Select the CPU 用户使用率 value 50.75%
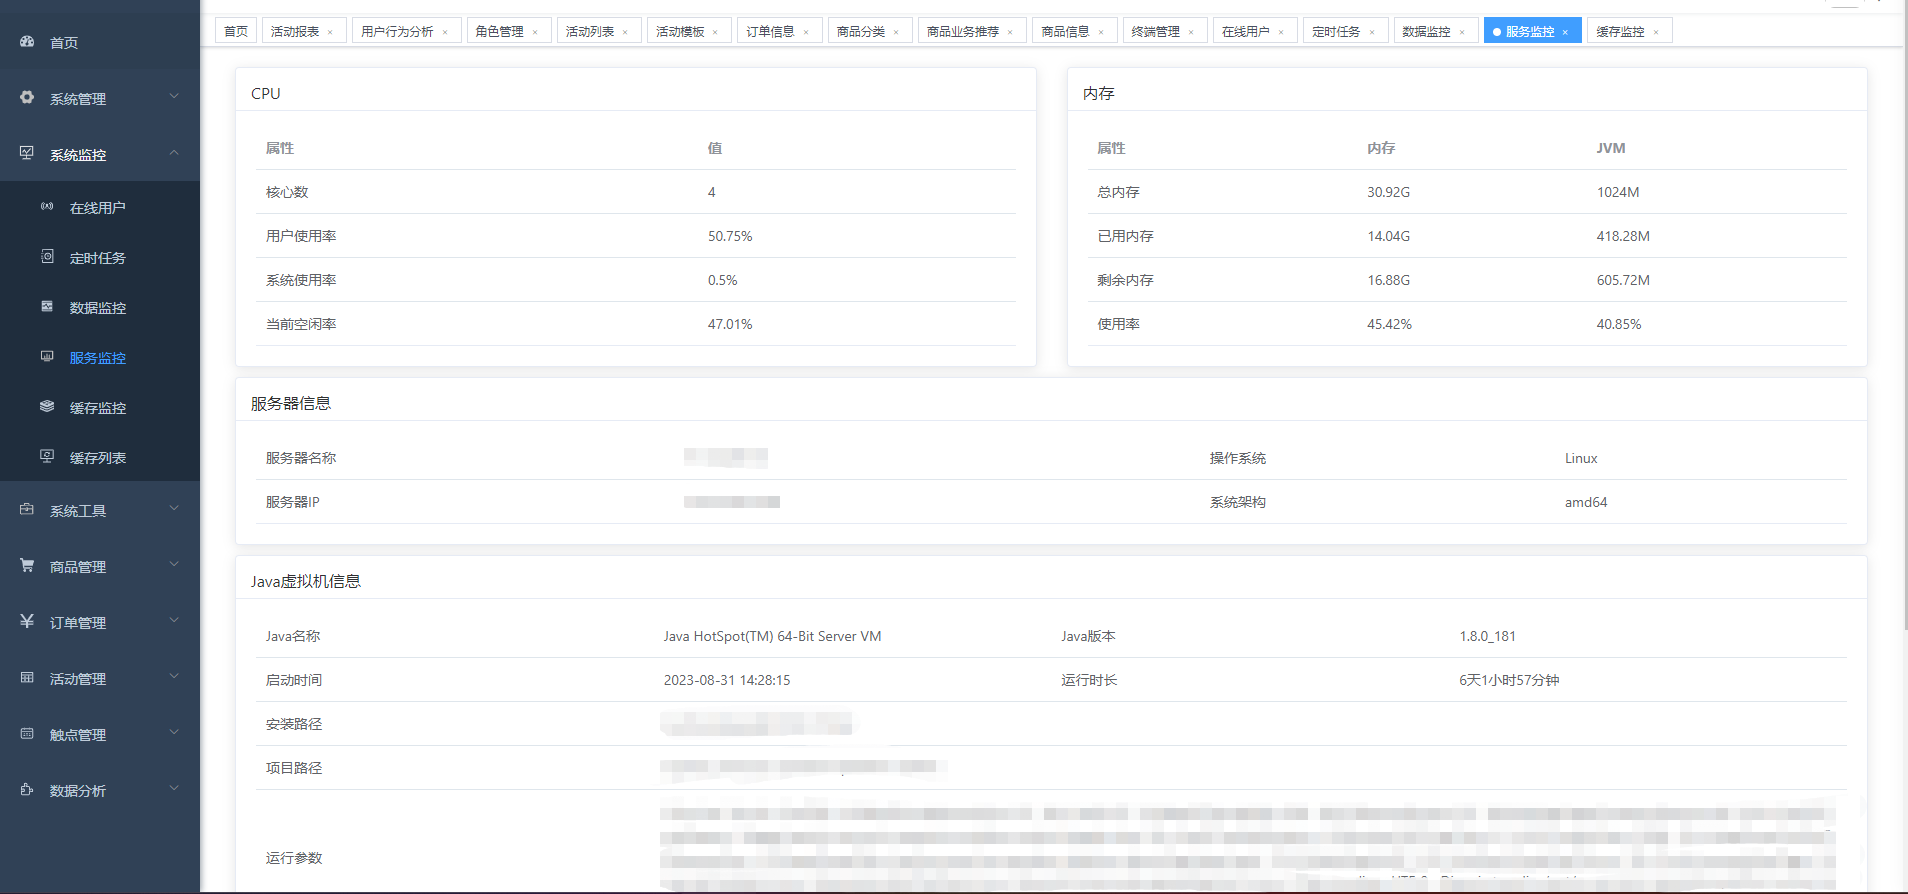The width and height of the screenshot is (1908, 894). click(730, 236)
